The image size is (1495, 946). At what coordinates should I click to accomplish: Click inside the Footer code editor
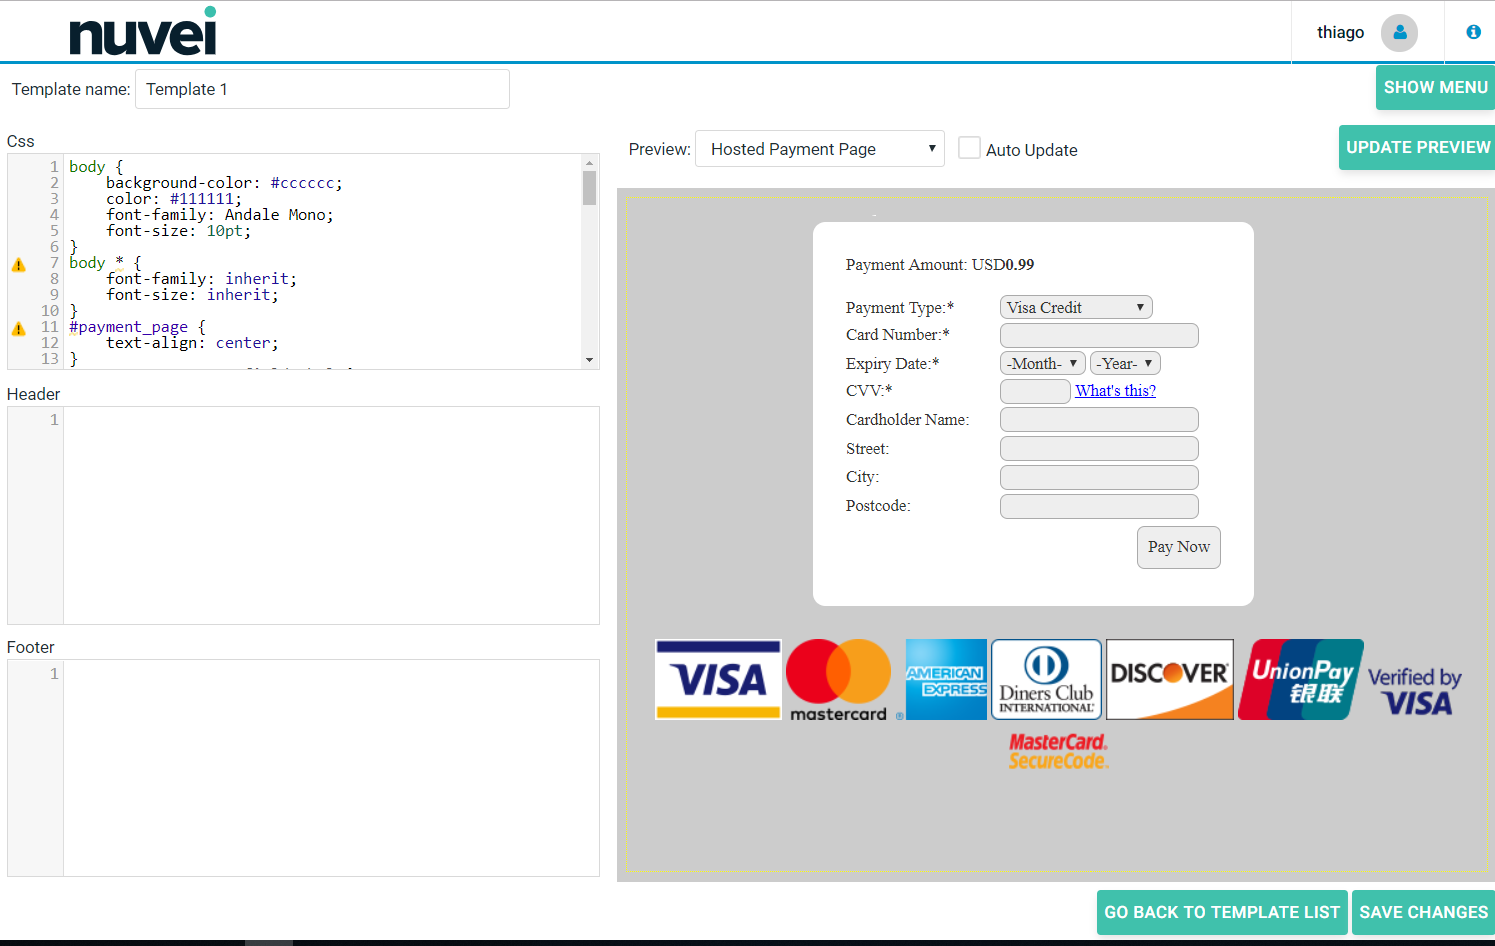(331, 768)
